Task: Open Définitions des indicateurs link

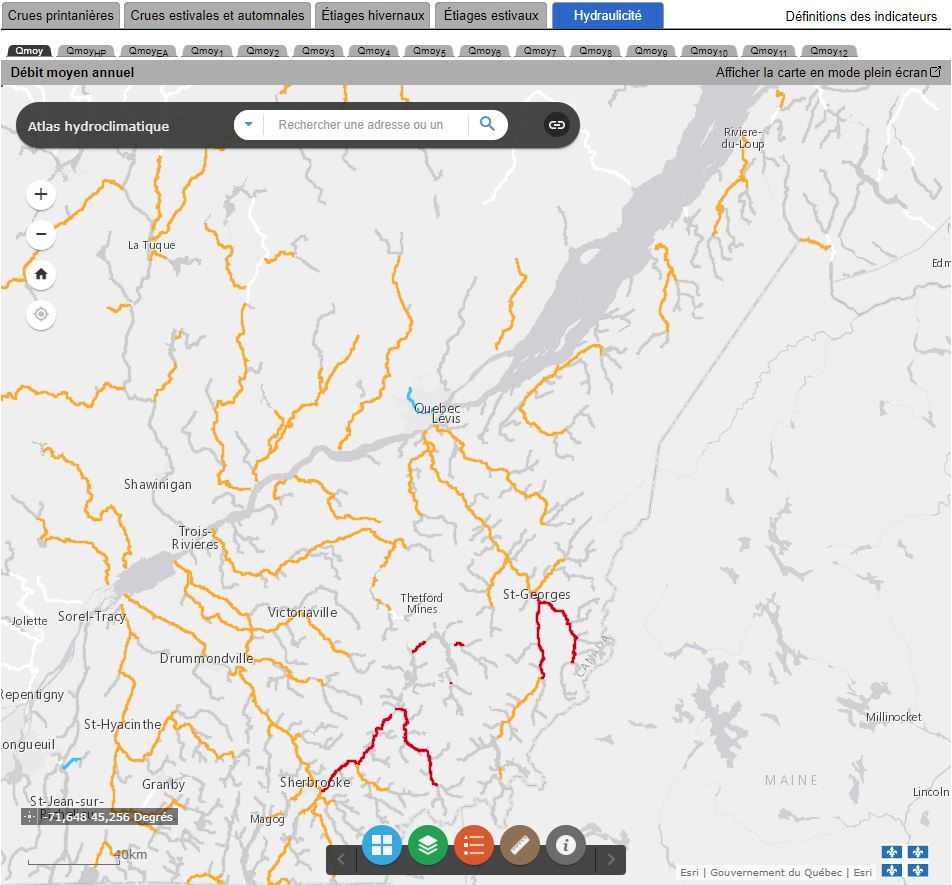Action: click(861, 17)
